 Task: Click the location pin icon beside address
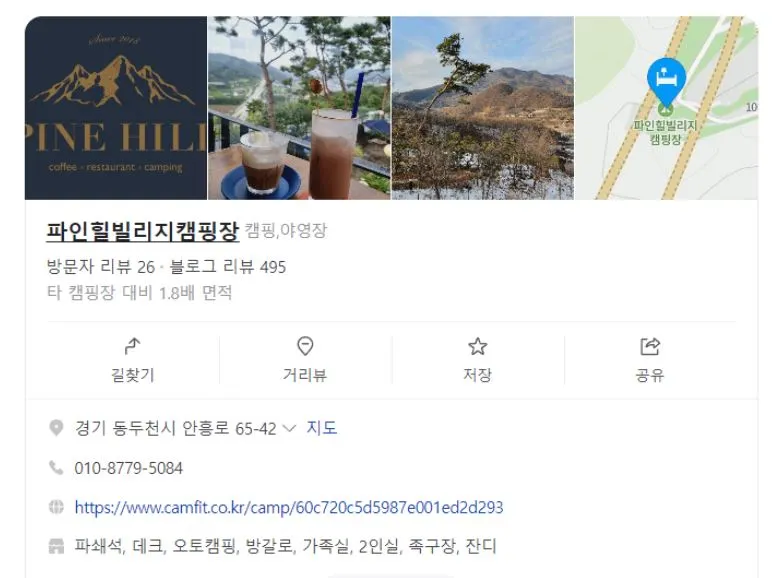point(56,428)
